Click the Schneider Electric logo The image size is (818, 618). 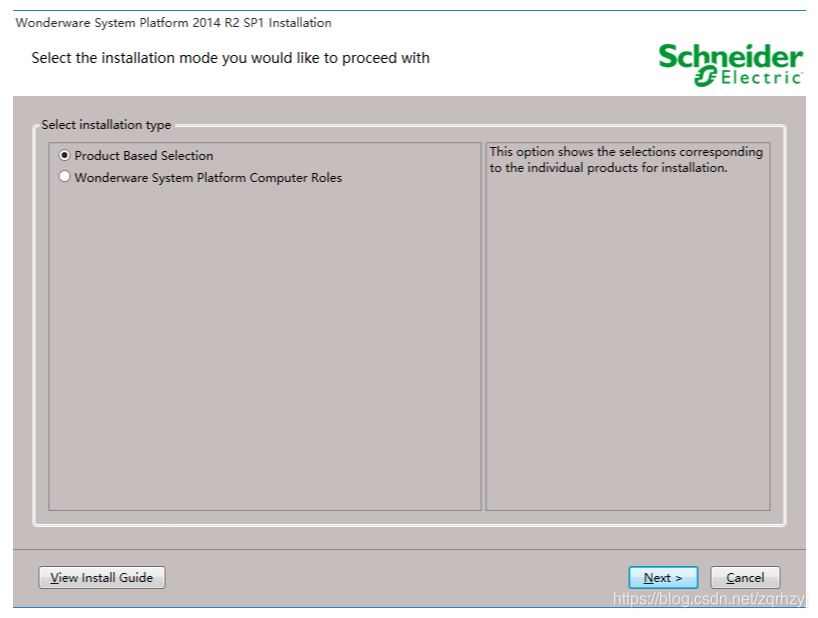pyautogui.click(x=730, y=65)
